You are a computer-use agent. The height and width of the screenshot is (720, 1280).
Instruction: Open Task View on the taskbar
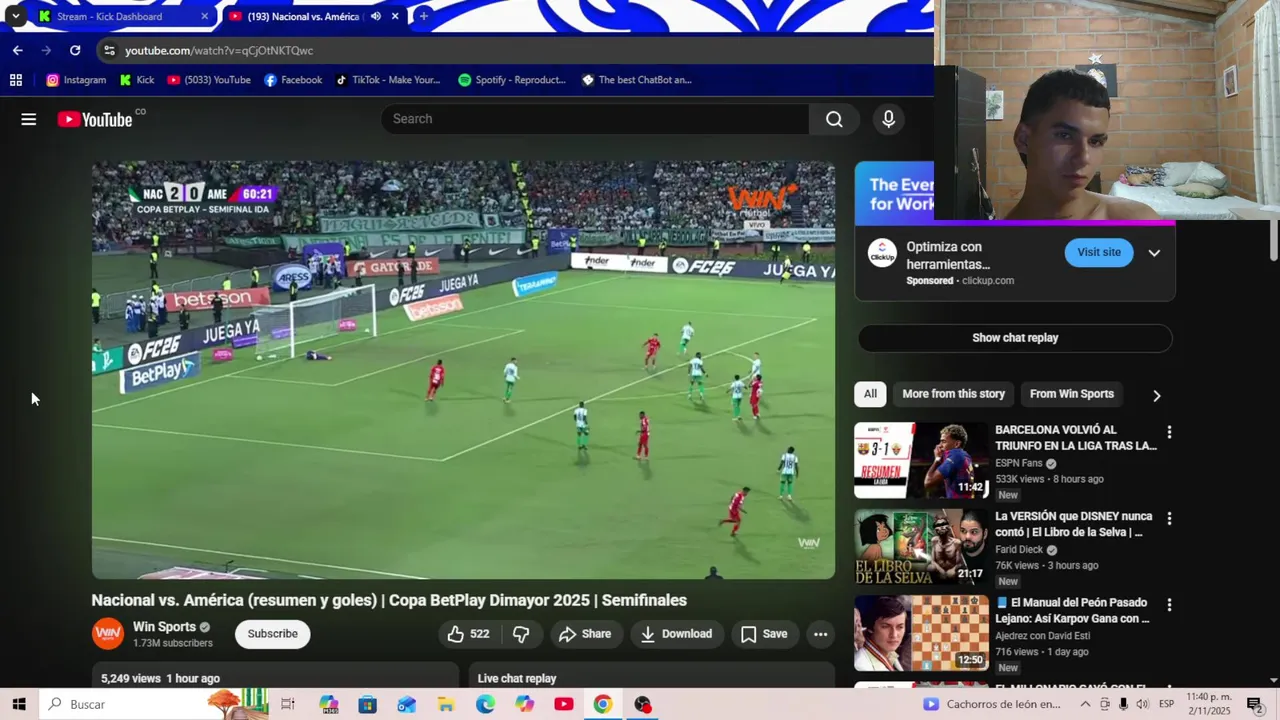288,704
